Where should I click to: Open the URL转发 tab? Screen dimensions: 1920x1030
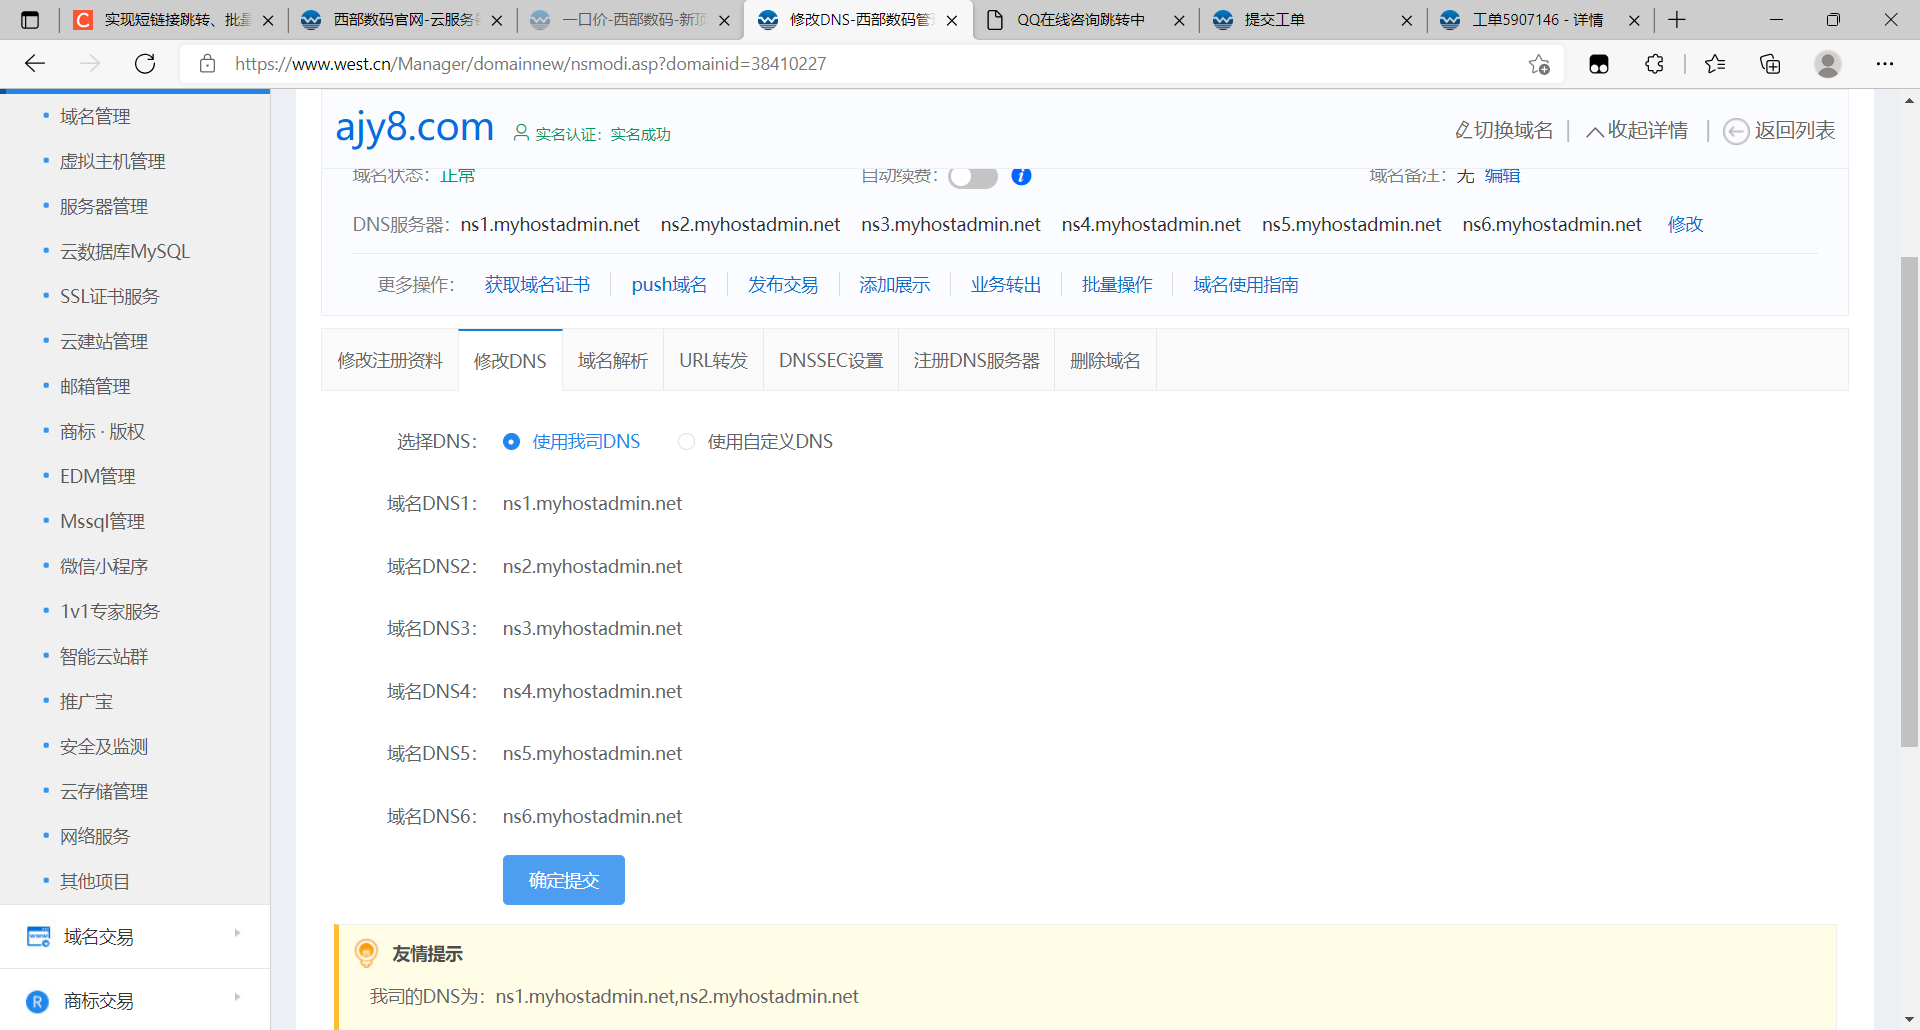(713, 361)
